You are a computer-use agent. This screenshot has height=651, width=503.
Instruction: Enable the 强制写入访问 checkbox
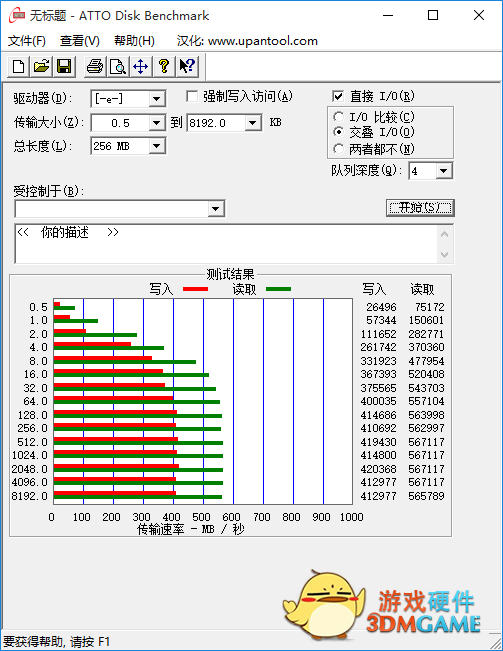(x=192, y=96)
